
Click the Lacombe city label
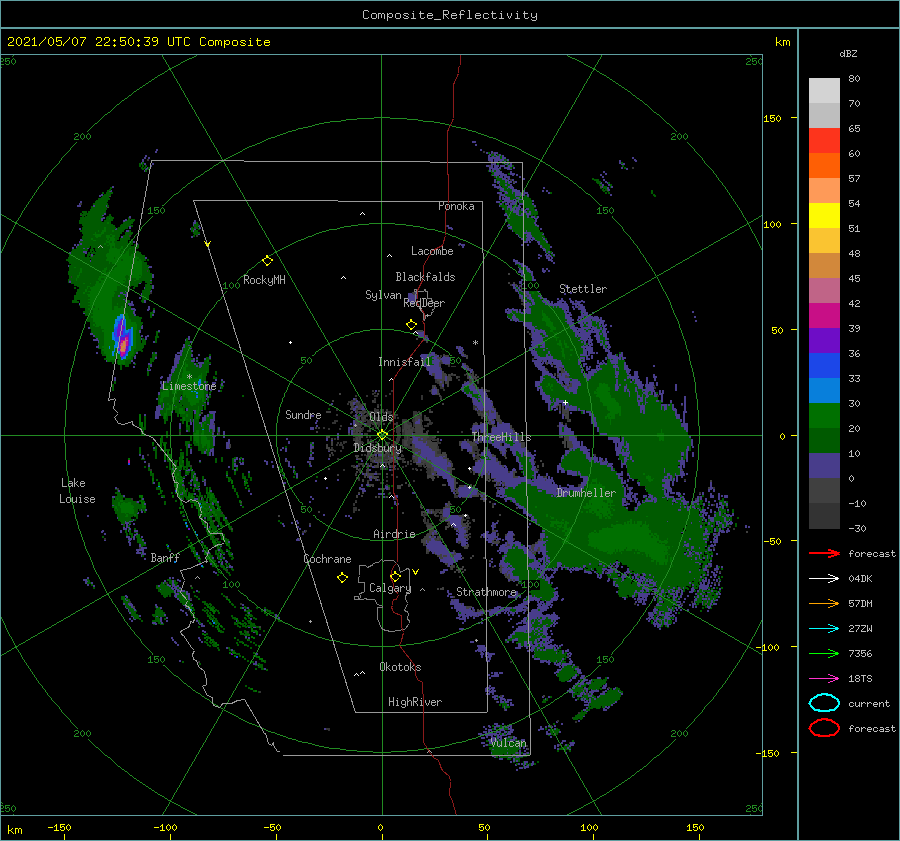(x=432, y=251)
